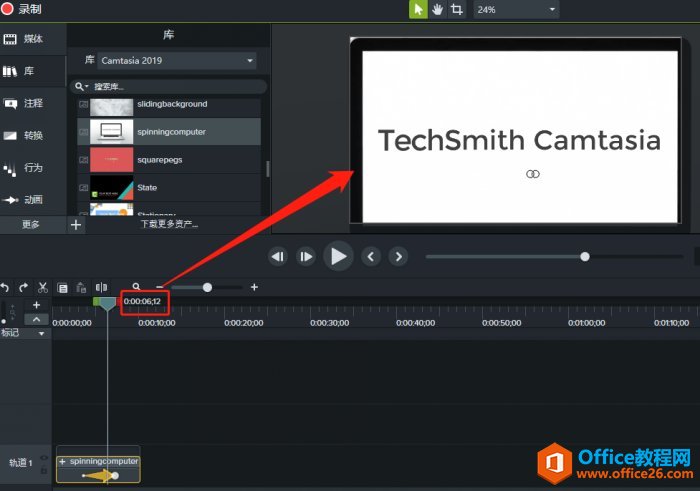
Task: Click the preview playback progress slider handle
Action: tap(585, 257)
